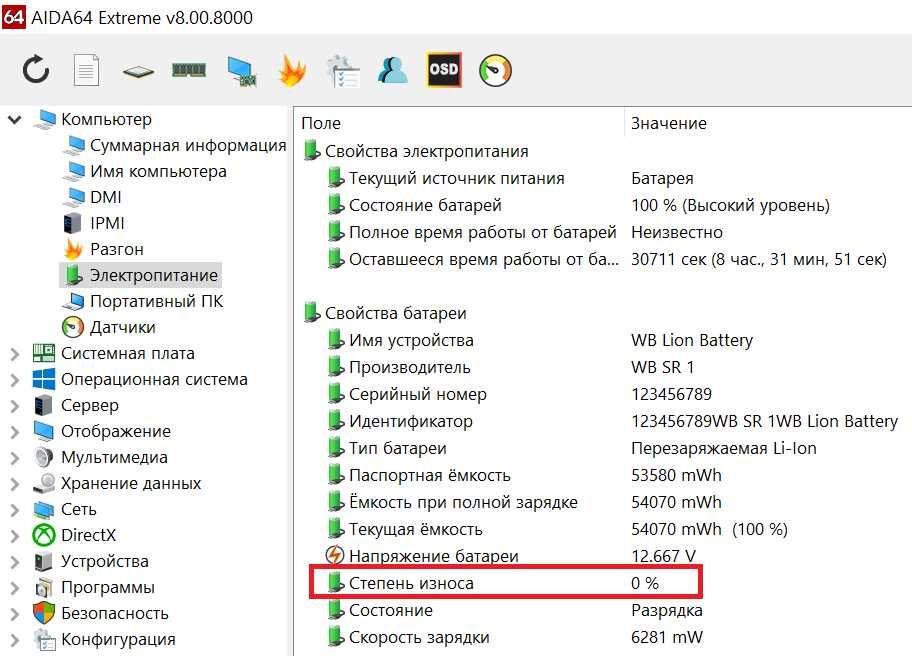Click the 54070 mWh (100 %) value
This screenshot has height=656, width=912.
coord(710,529)
